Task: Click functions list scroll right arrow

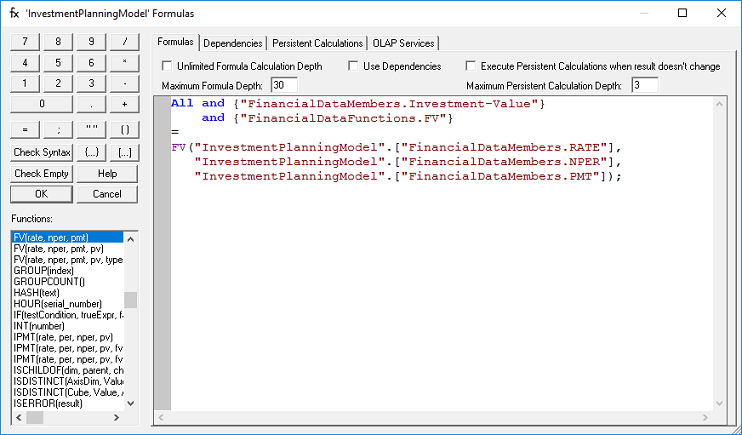Action: 116,417
